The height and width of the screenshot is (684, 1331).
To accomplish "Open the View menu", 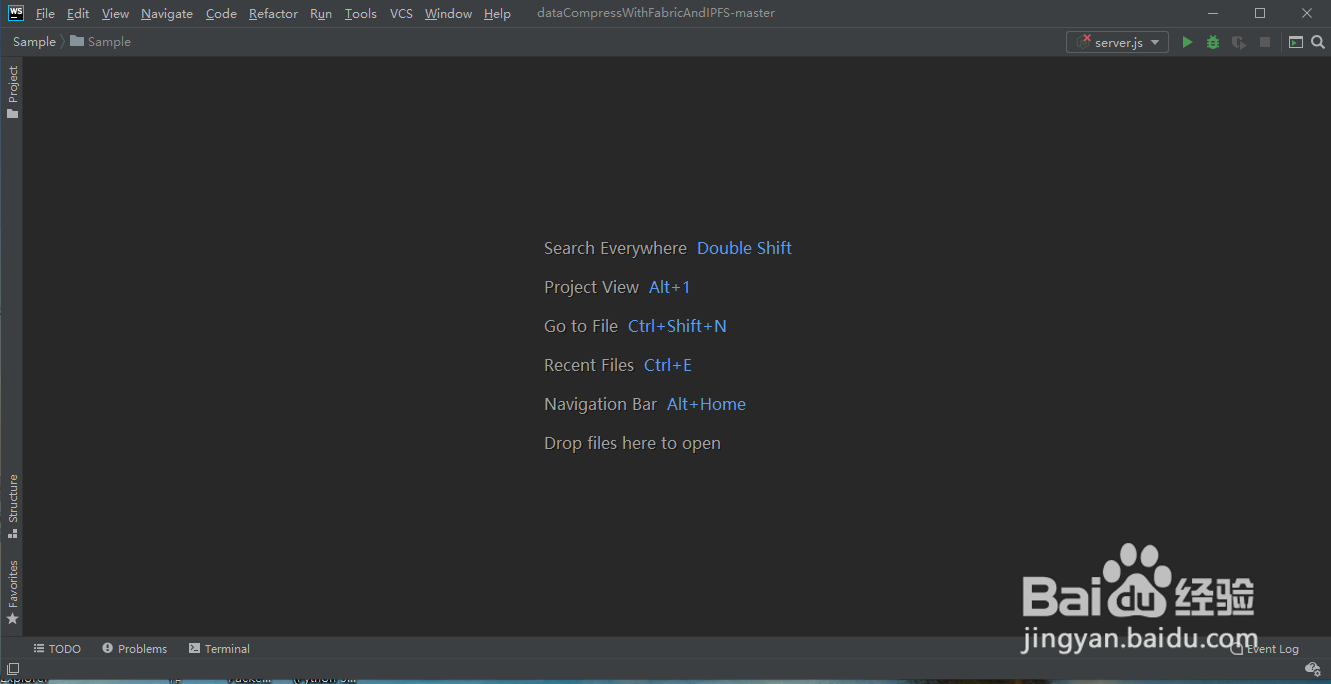I will [115, 13].
